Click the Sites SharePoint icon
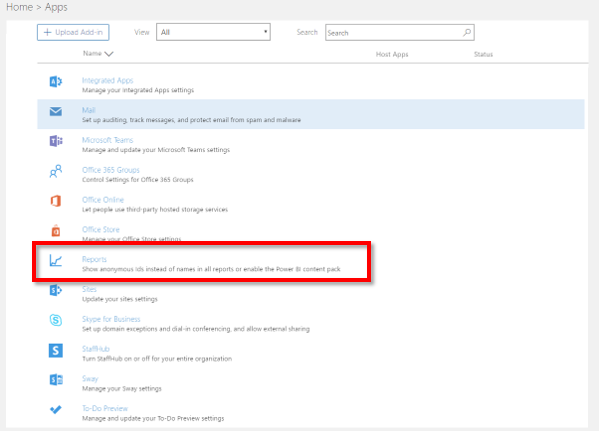The image size is (605, 431). [56, 290]
